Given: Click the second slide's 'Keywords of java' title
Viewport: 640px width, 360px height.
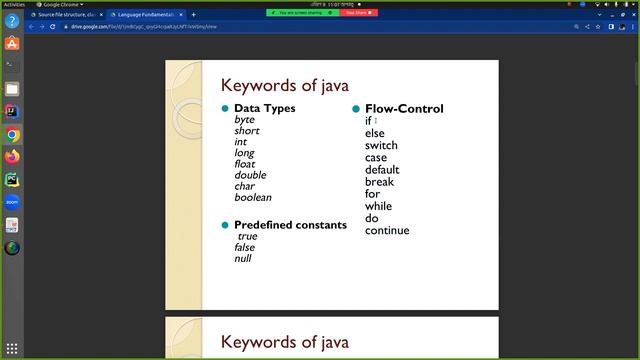Looking at the screenshot, I should tap(285, 342).
